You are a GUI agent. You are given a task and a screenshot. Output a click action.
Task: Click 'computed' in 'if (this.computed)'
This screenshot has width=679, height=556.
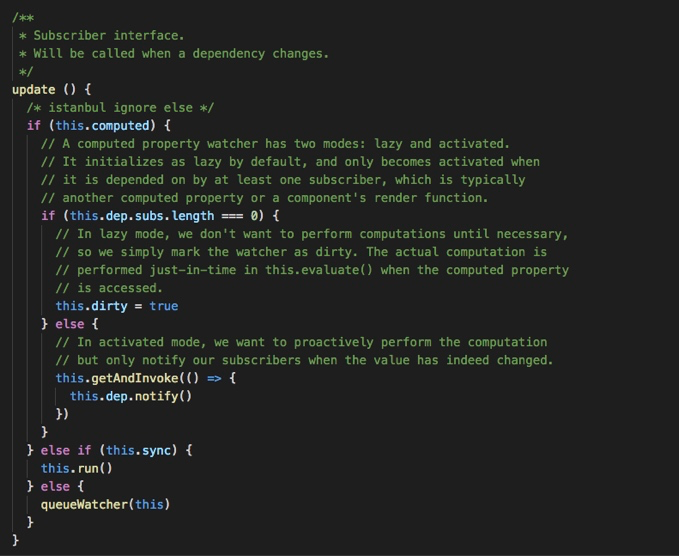pyautogui.click(x=120, y=126)
